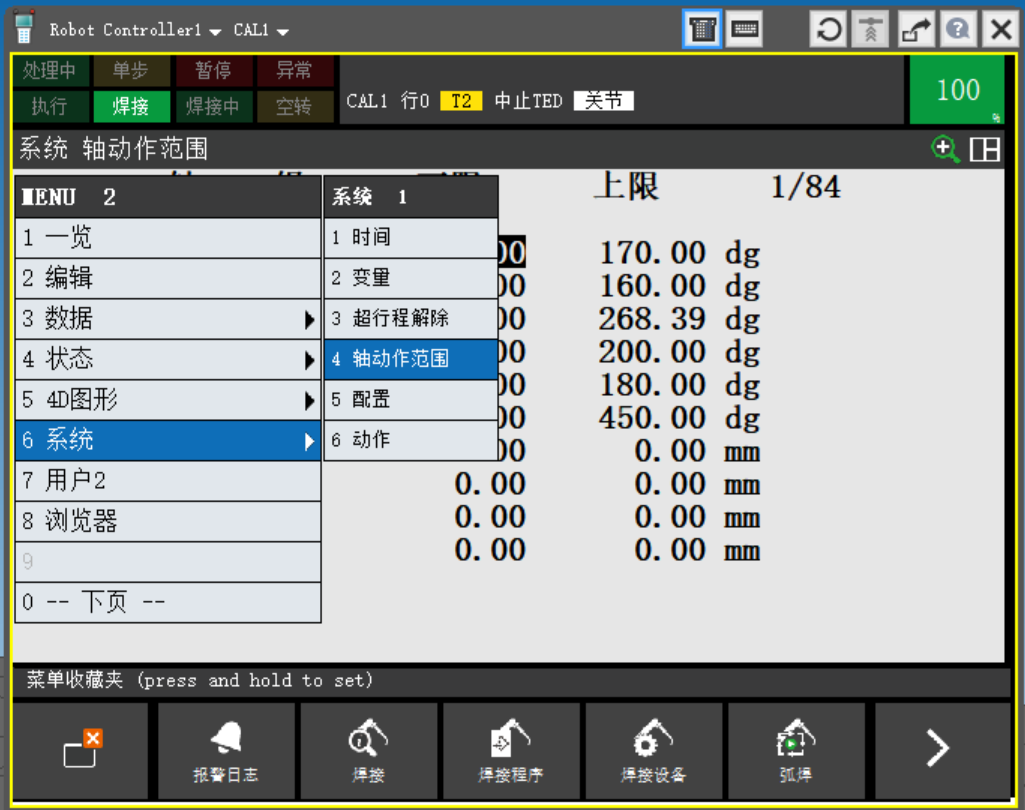The height and width of the screenshot is (810, 1025).
Task: Toggle the teach pendant keypad view icon
Action: click(x=701, y=29)
